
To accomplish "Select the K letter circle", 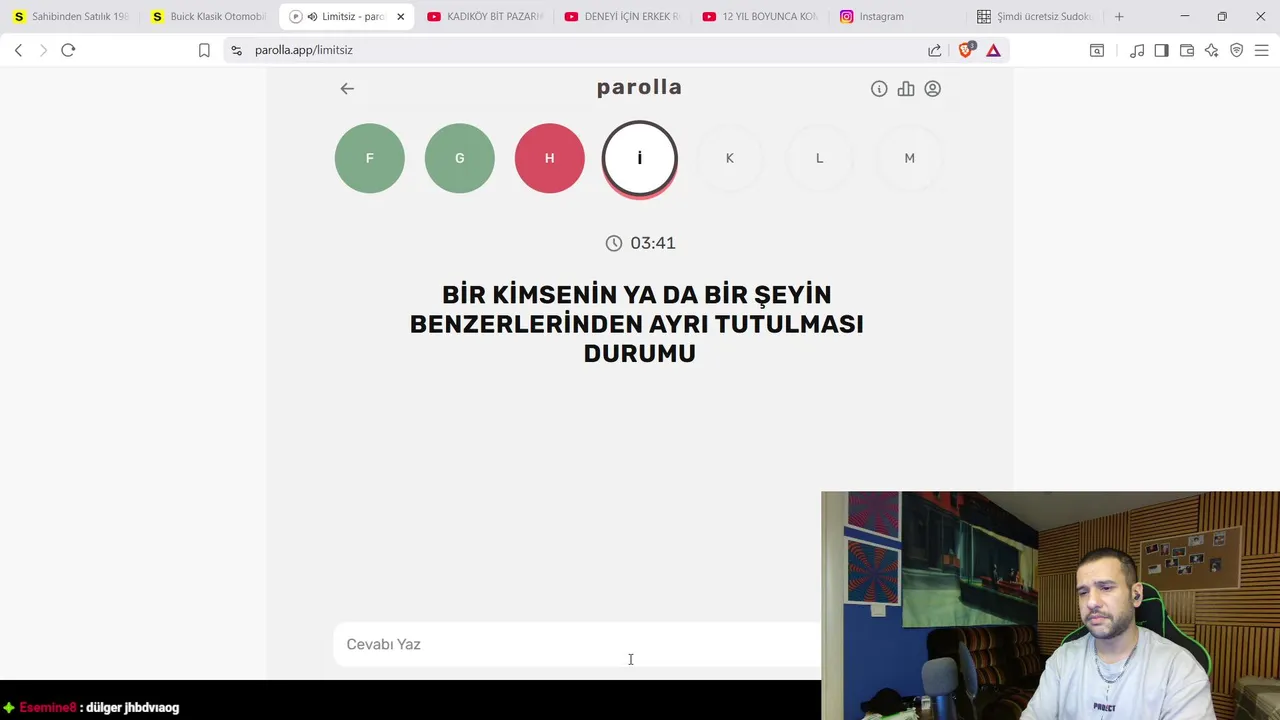I will coord(730,158).
